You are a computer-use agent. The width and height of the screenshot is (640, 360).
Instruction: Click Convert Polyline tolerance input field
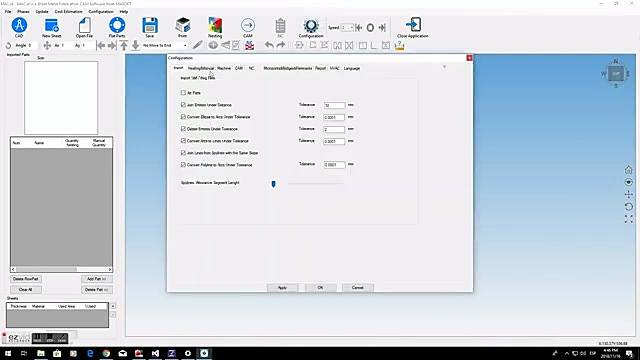click(334, 165)
